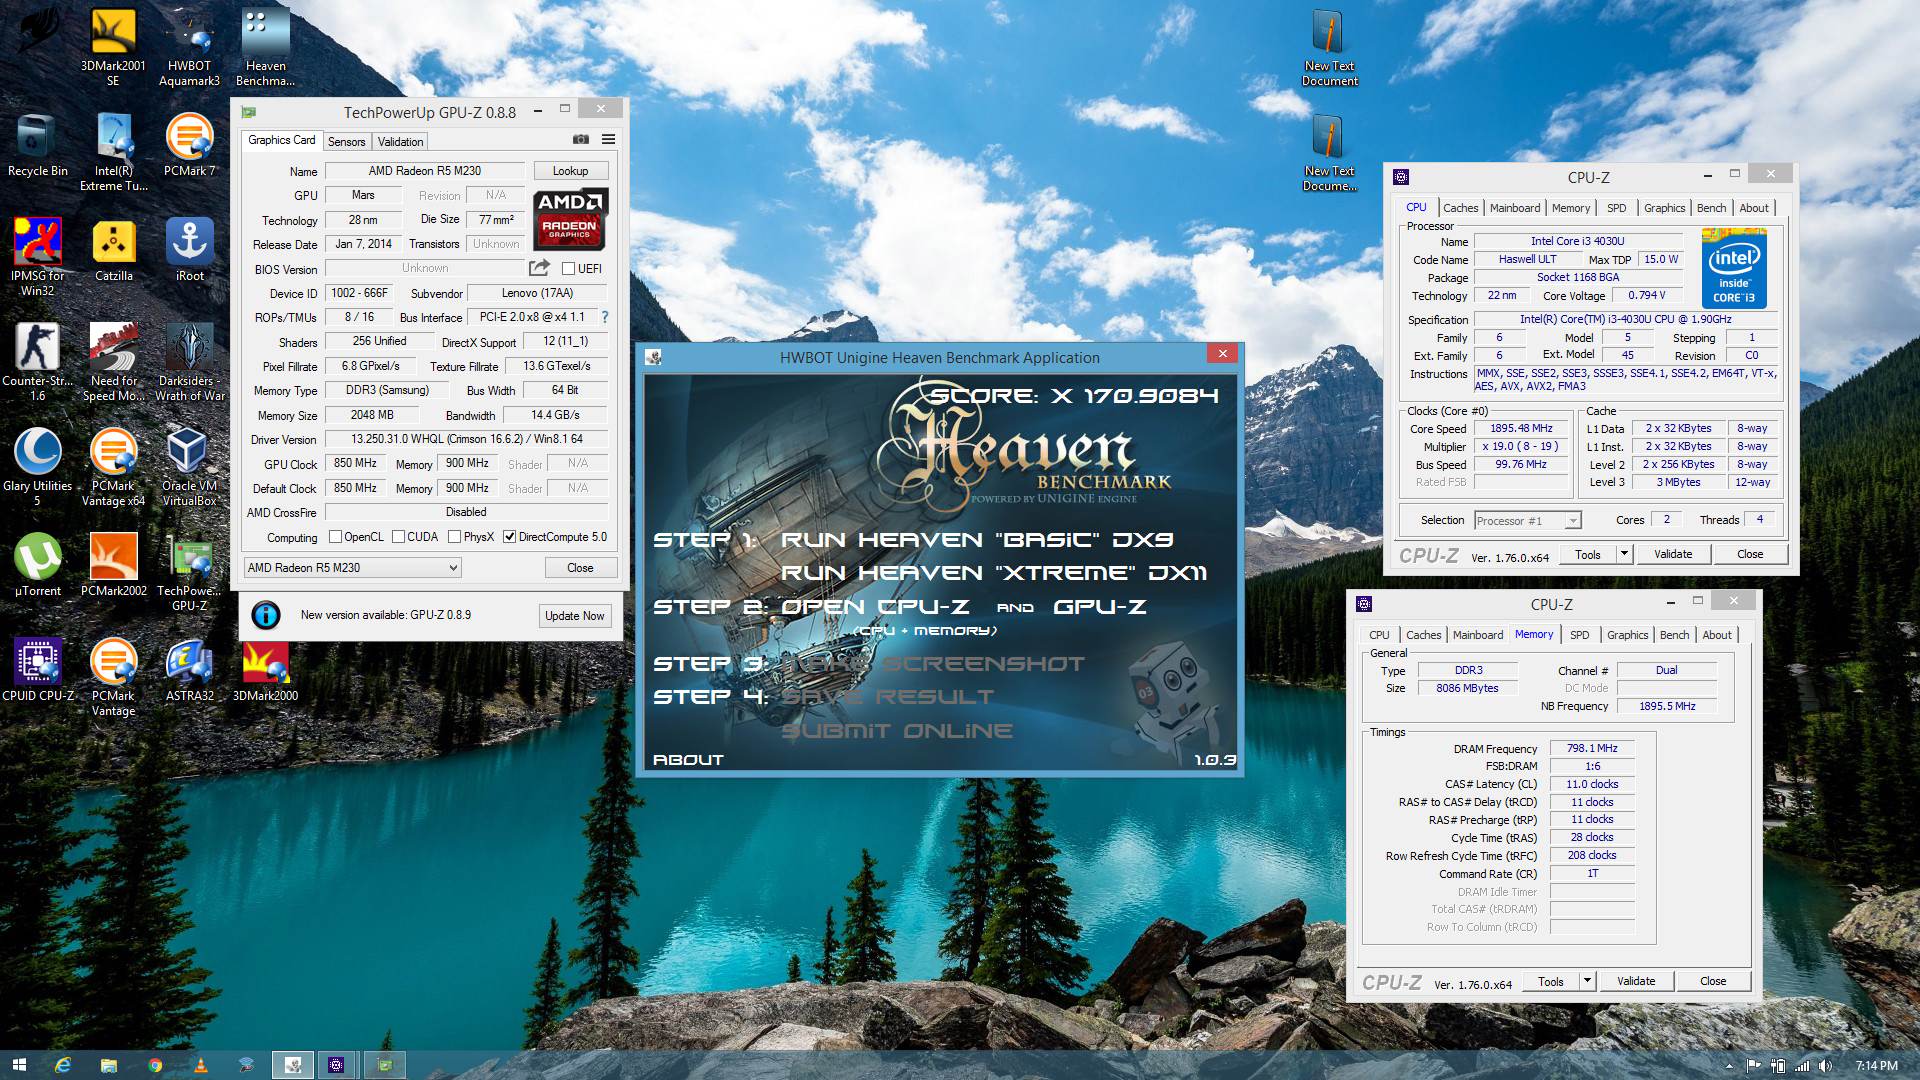Open Internet Explorer from taskbar

click(63, 1065)
